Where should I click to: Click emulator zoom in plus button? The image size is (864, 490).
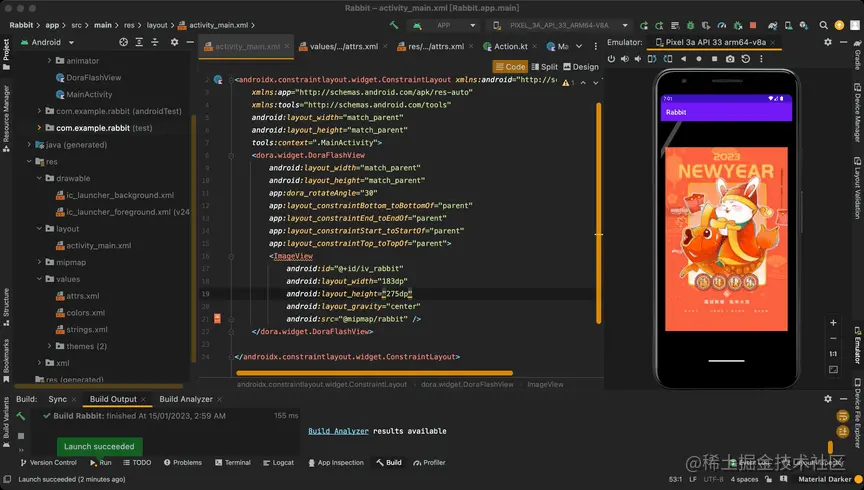(833, 323)
